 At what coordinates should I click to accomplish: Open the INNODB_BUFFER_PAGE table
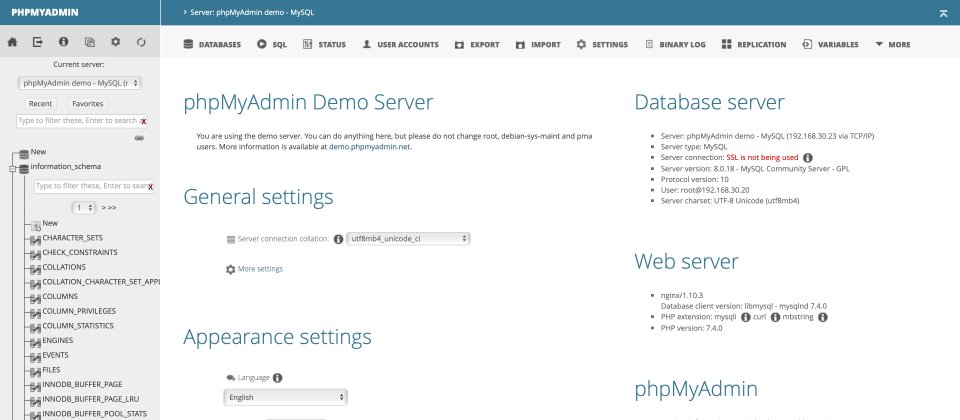point(82,384)
